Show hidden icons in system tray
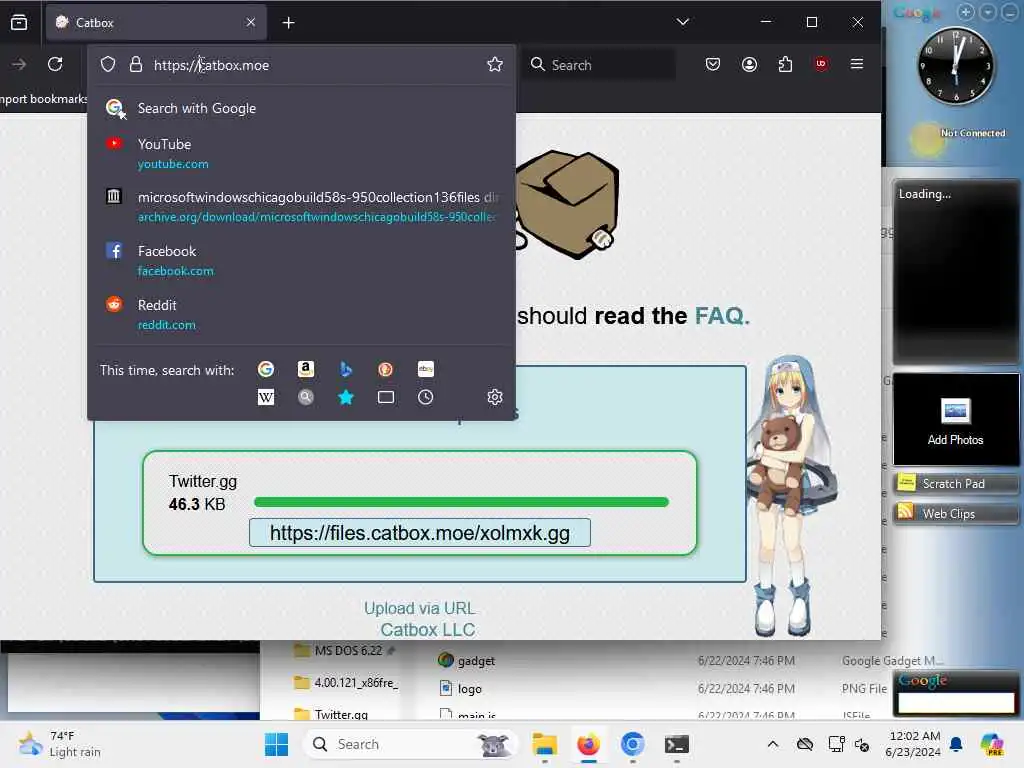 tap(773, 744)
